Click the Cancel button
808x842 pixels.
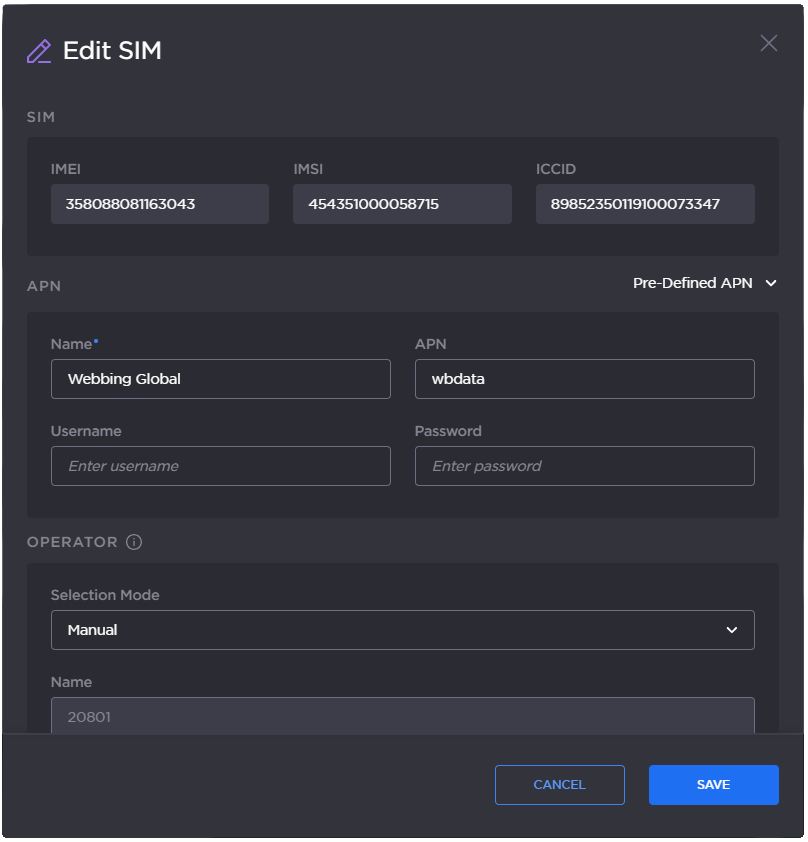(x=559, y=785)
